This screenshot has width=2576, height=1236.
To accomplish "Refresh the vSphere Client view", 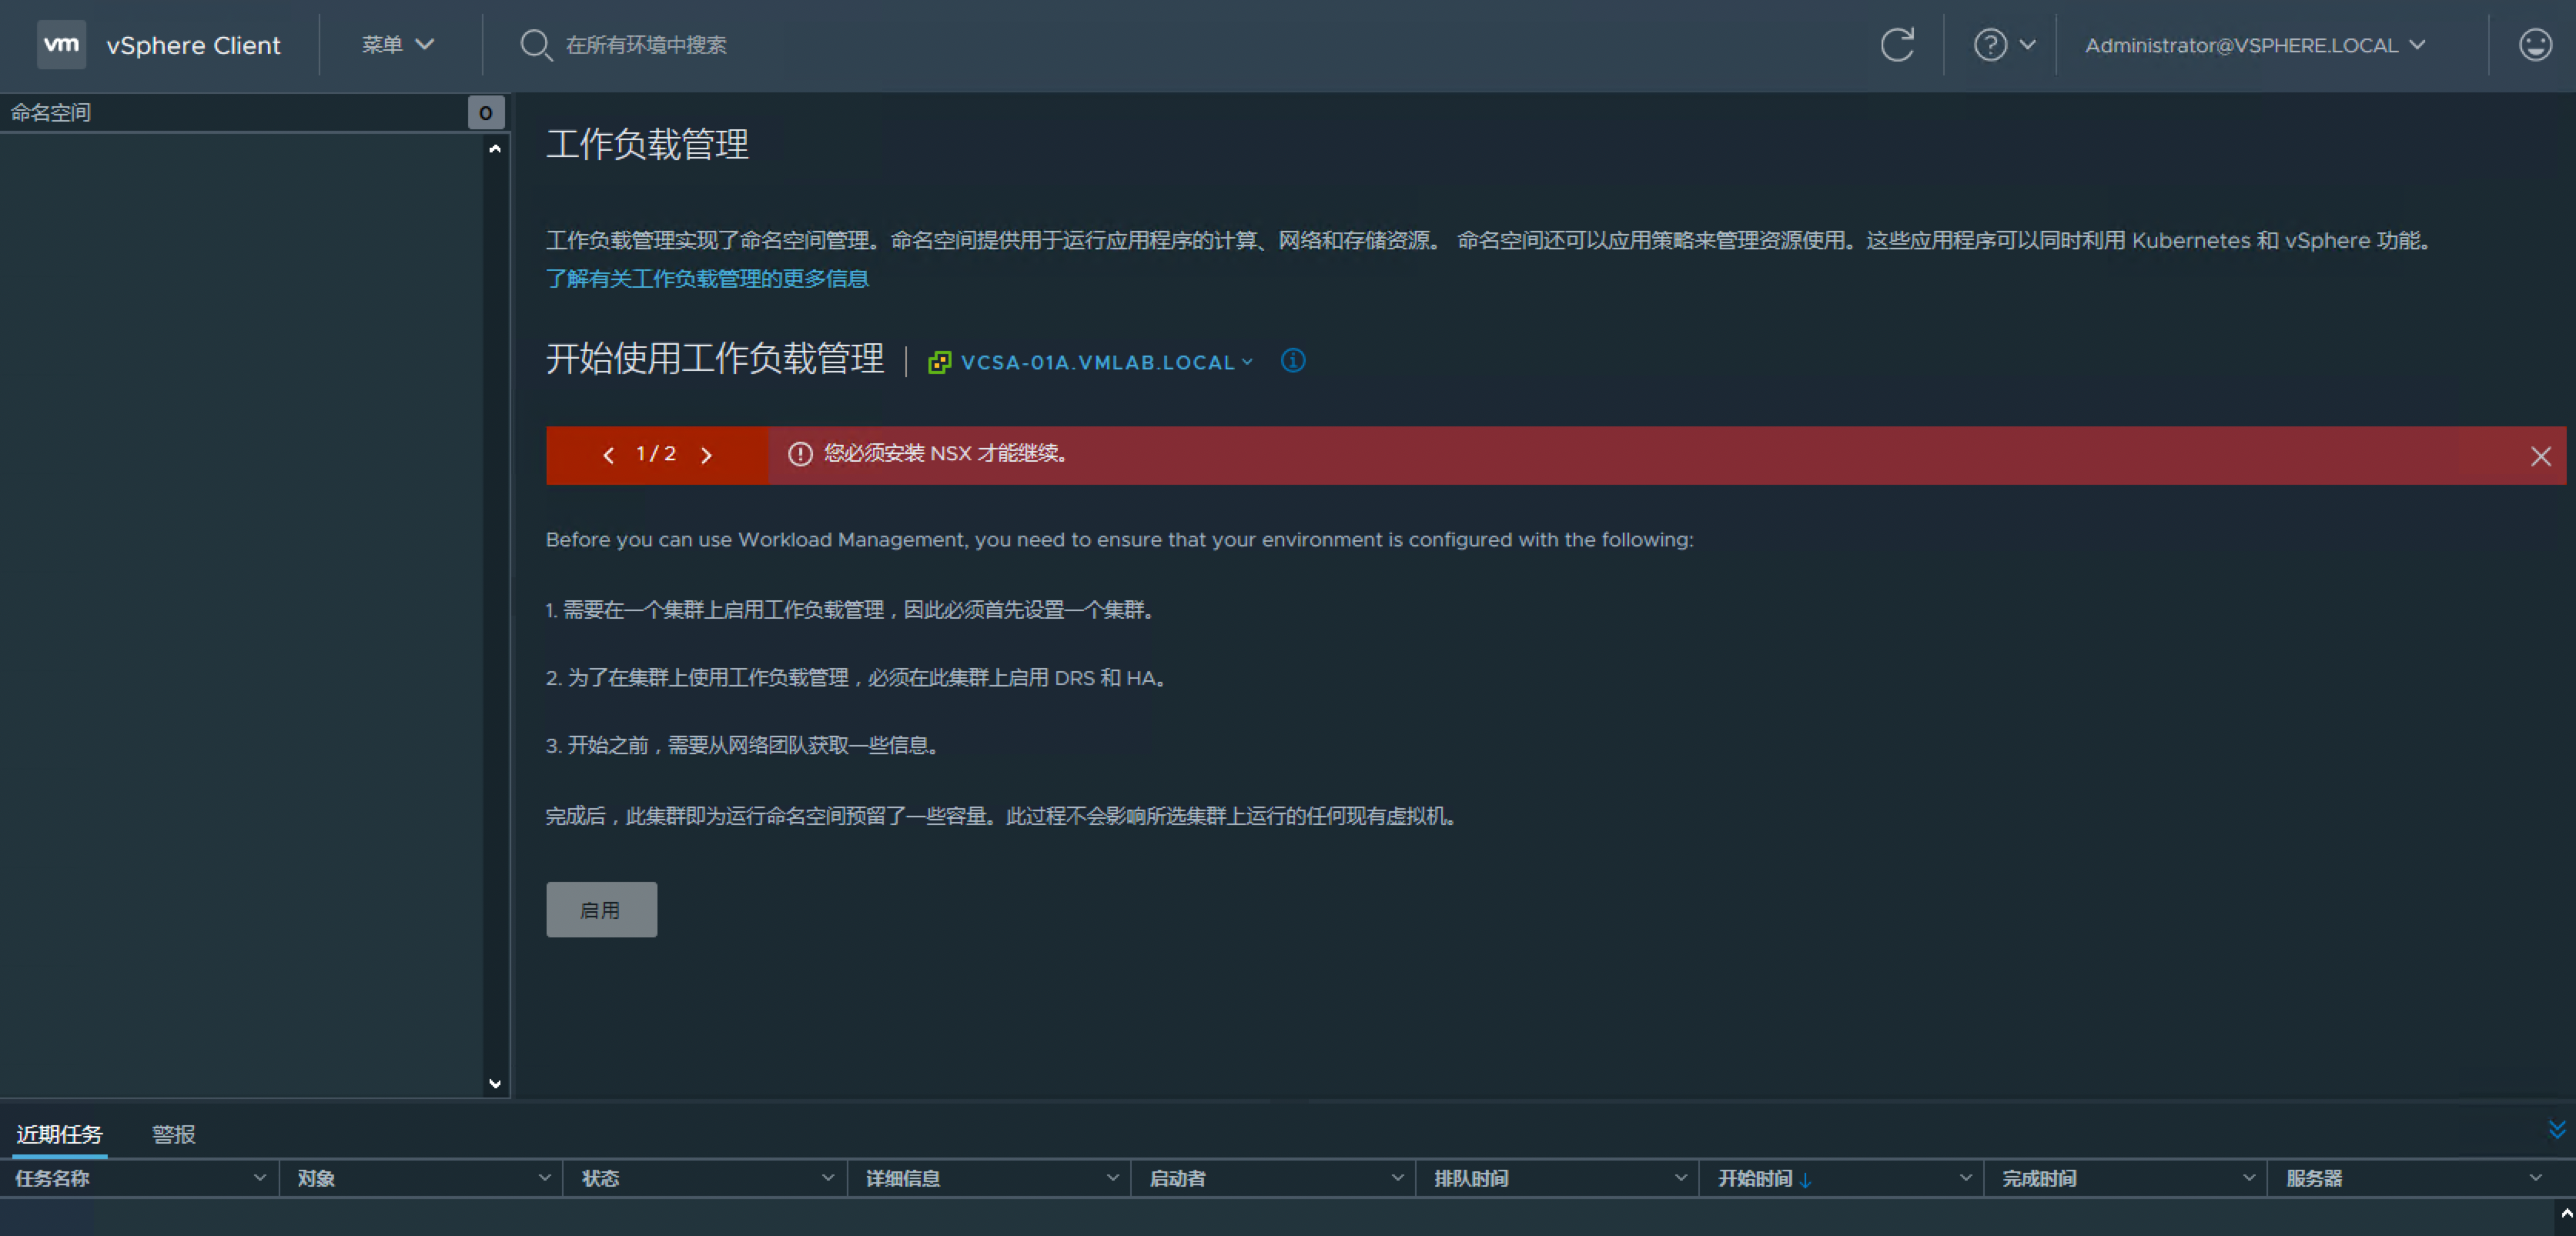I will tap(1897, 45).
